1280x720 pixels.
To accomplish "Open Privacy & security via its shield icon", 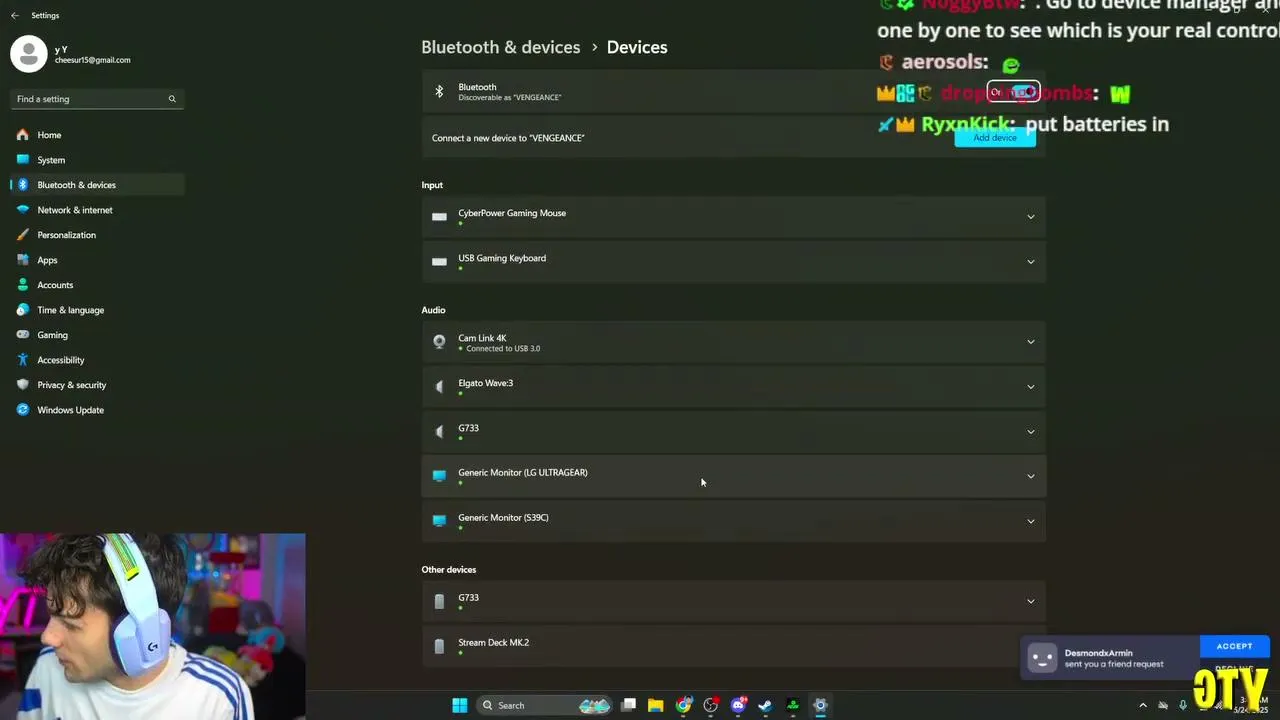I will (23, 385).
